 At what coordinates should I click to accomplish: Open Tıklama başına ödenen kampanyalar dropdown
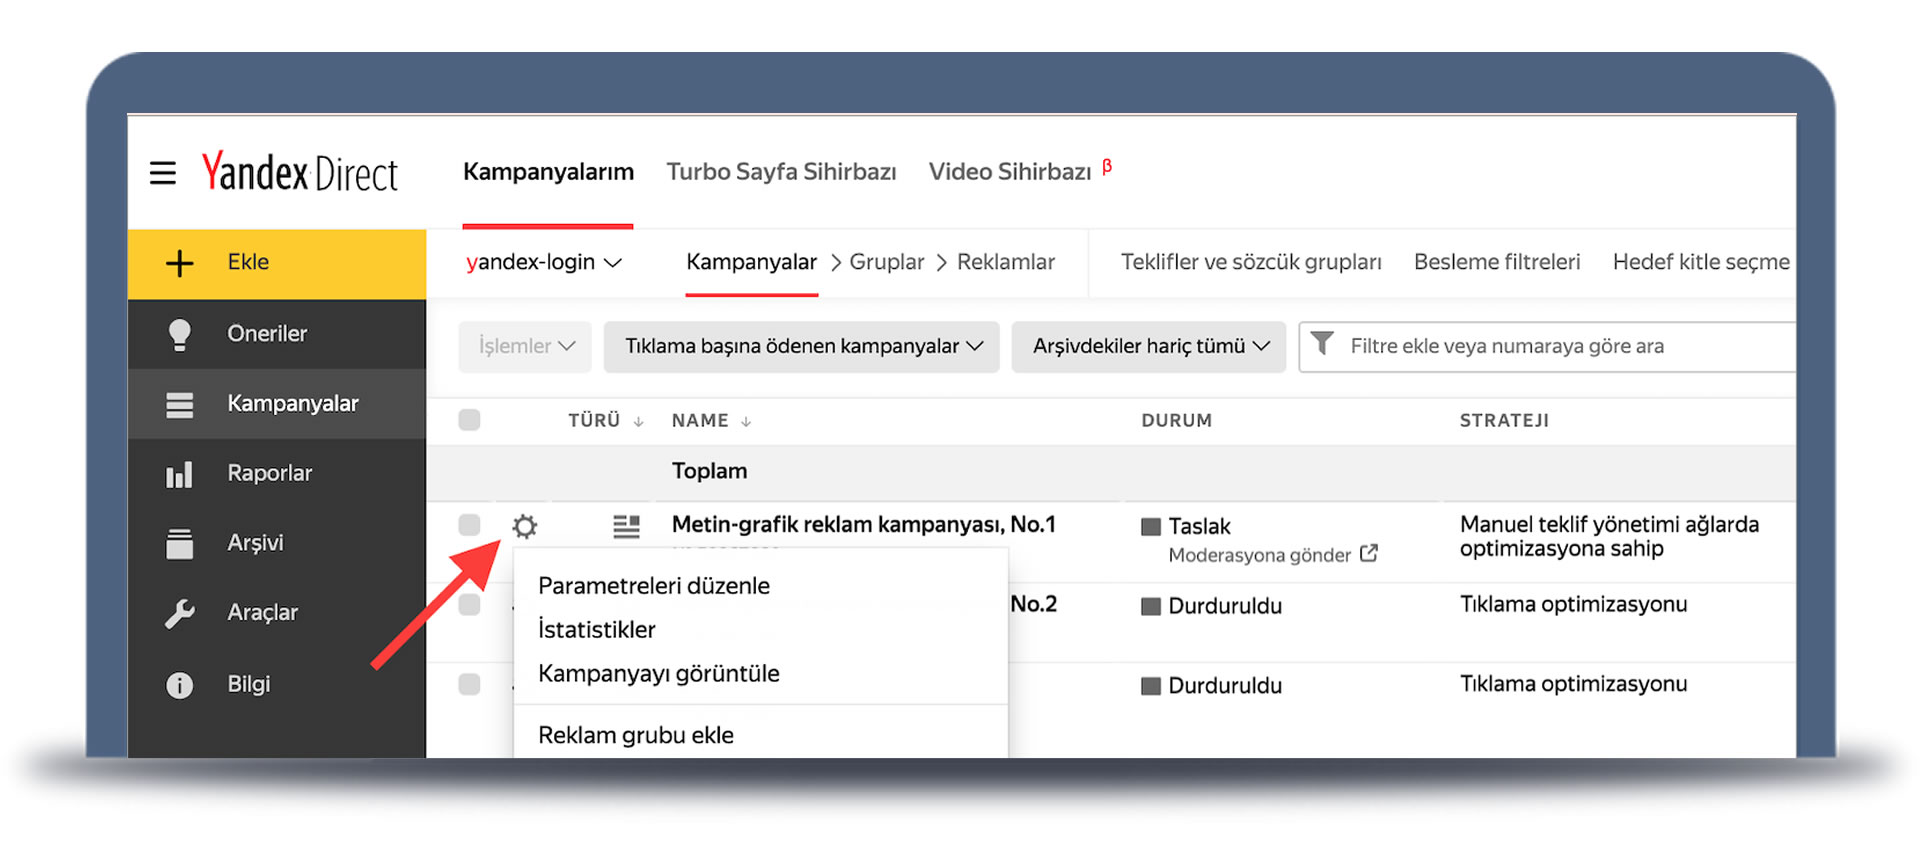[802, 346]
